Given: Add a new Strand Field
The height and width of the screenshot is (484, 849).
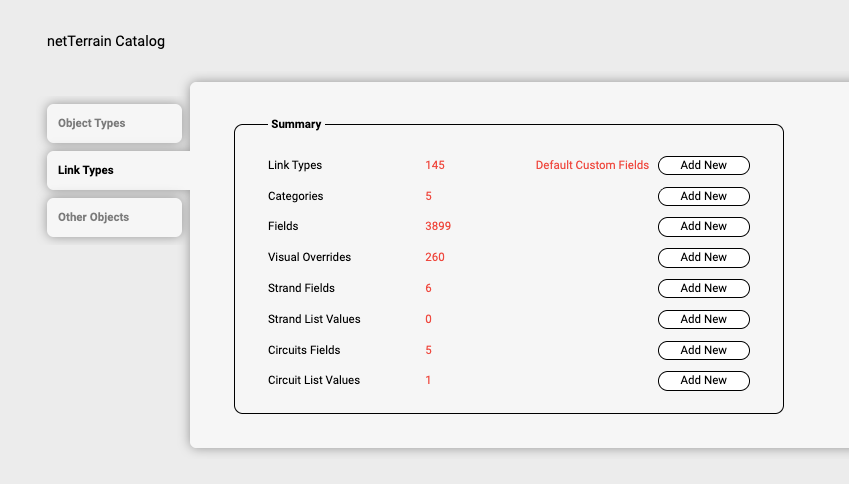Looking at the screenshot, I should (x=703, y=289).
